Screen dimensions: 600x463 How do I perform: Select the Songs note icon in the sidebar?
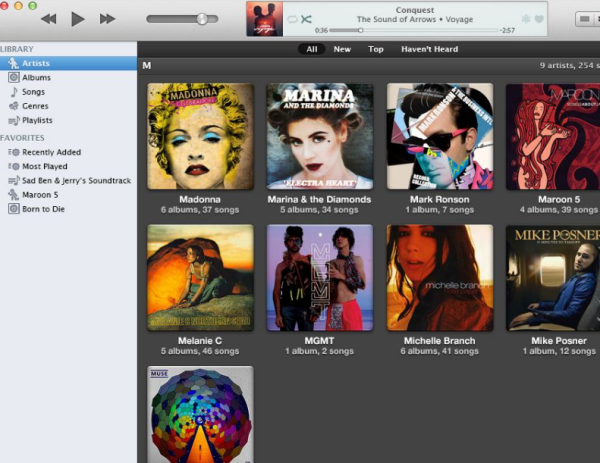tap(14, 92)
